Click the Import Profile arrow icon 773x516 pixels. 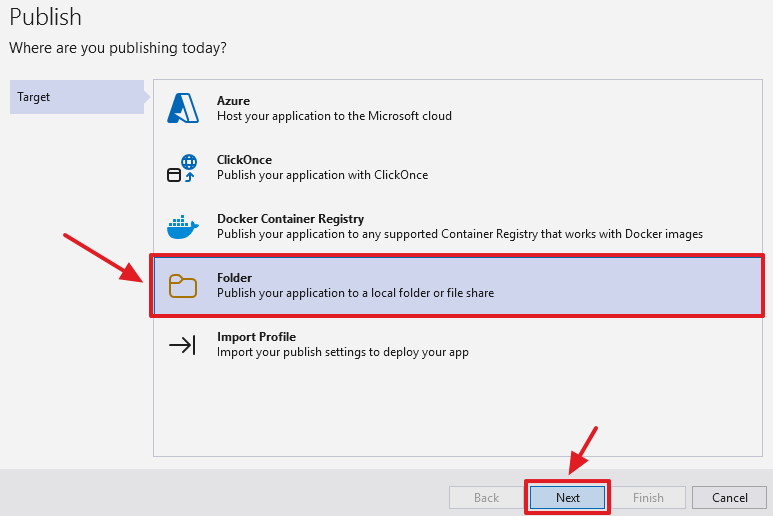[182, 345]
